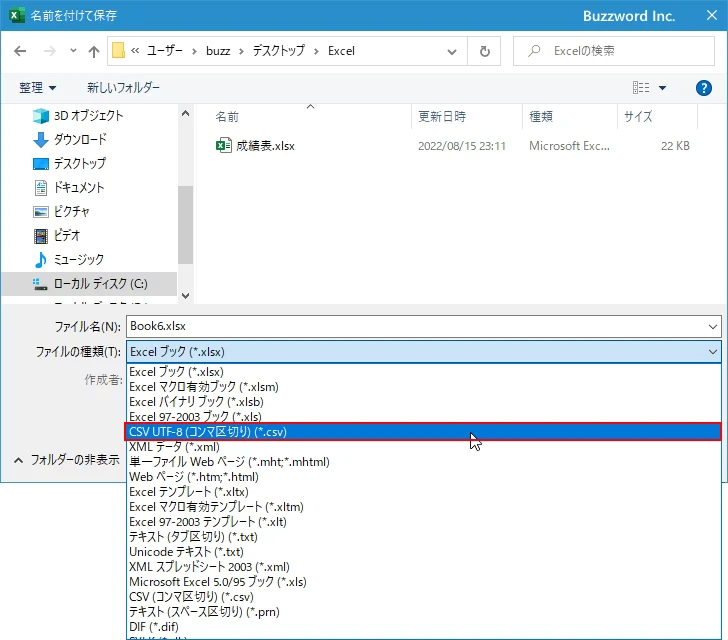Choose Excel マクロ有効テンプレート (*.xltm) option
Viewport: 728px width, 640px height.
point(423,507)
